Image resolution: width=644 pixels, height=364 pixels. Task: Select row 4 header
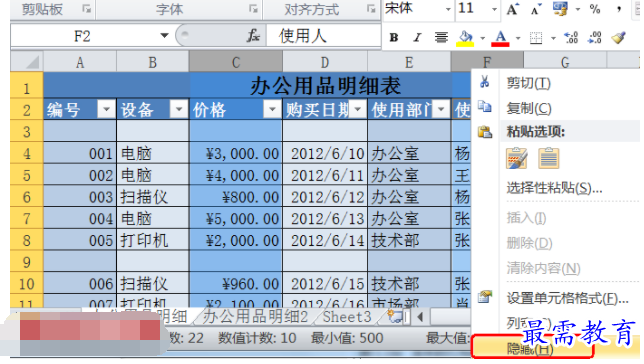(27, 154)
